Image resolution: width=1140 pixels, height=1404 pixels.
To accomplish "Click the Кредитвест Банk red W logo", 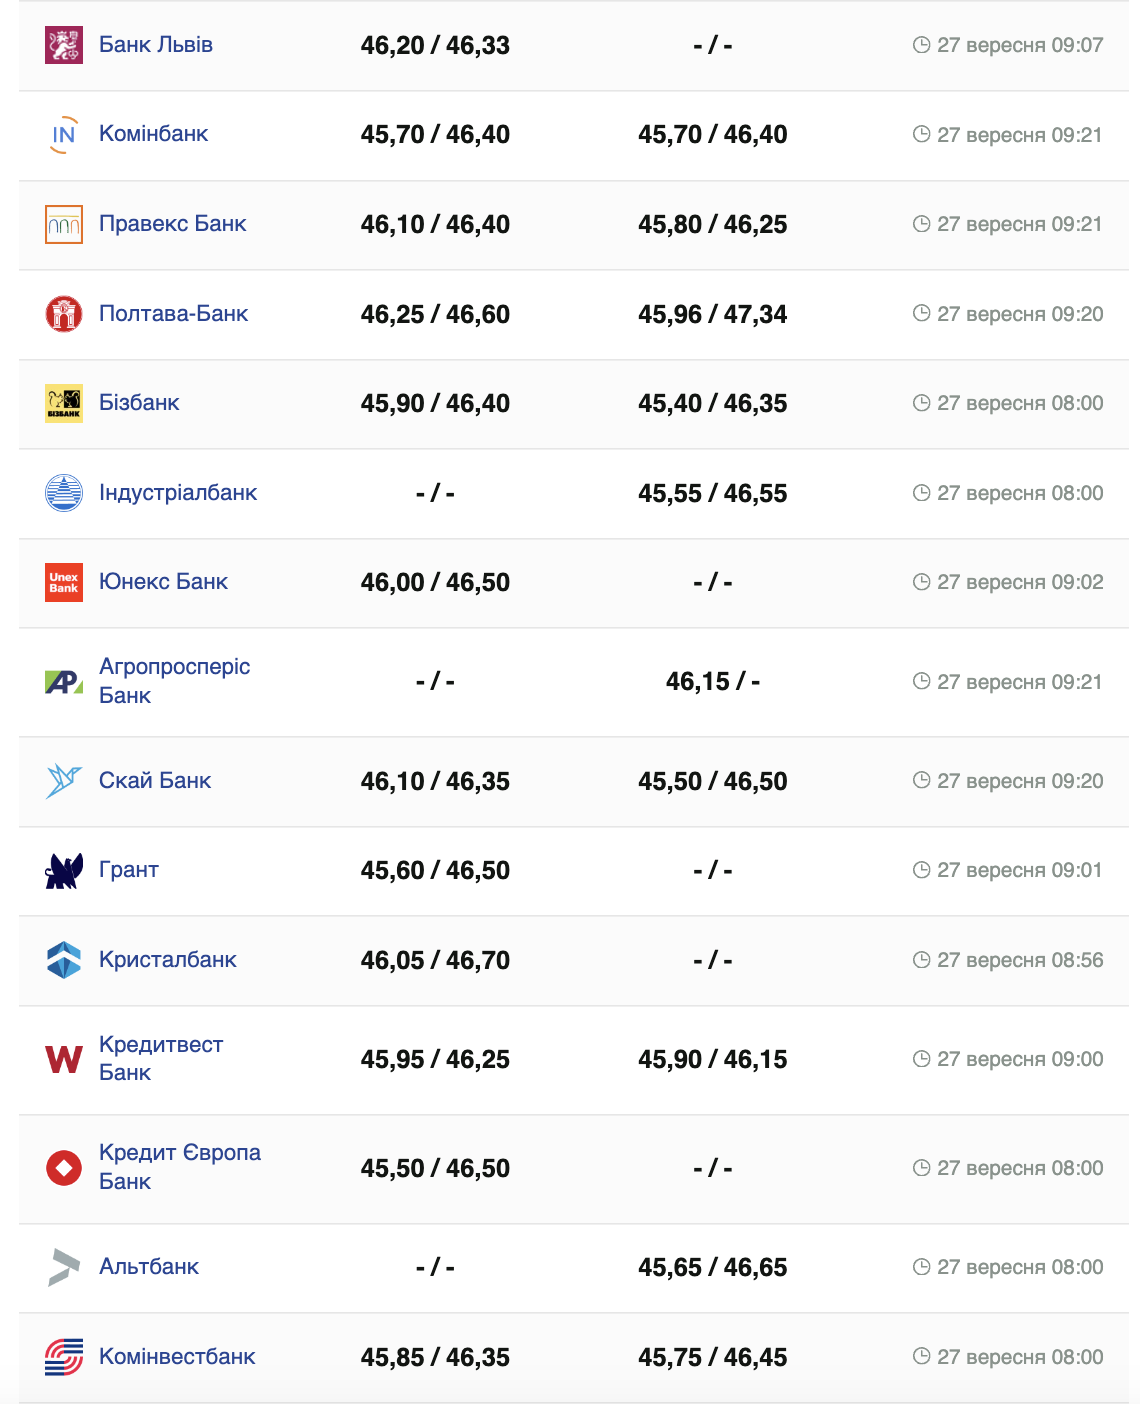I will pyautogui.click(x=64, y=1059).
